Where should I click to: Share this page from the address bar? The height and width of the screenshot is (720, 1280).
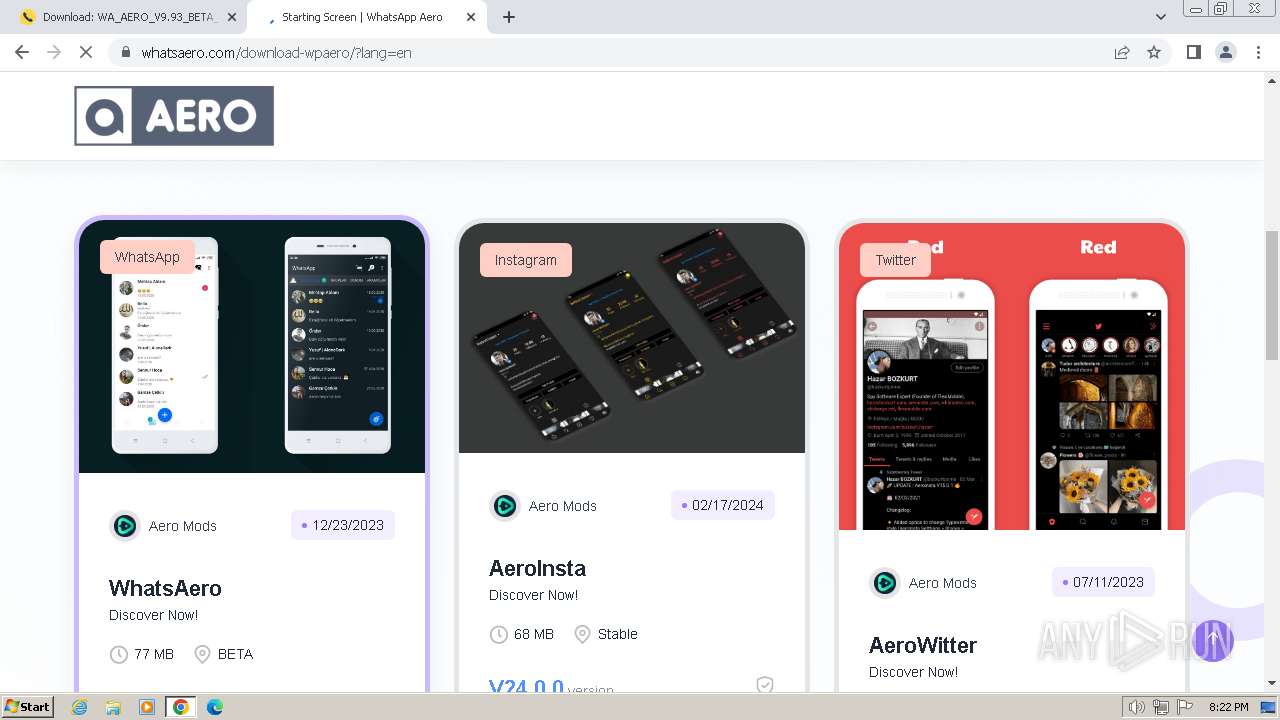(x=1122, y=52)
